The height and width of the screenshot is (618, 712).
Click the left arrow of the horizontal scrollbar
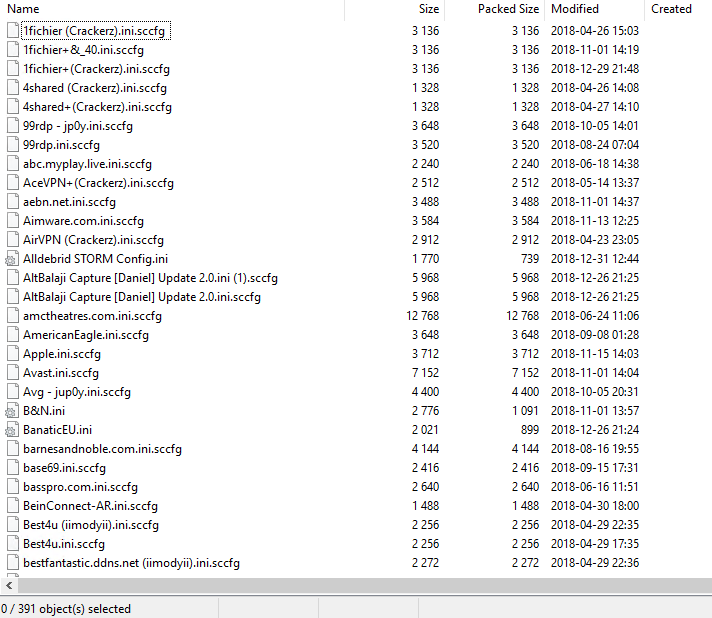click(9, 585)
